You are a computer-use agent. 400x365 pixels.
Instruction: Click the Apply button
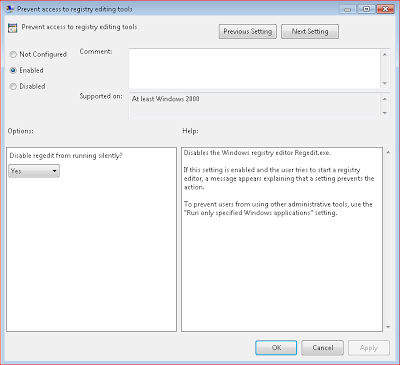pyautogui.click(x=369, y=348)
